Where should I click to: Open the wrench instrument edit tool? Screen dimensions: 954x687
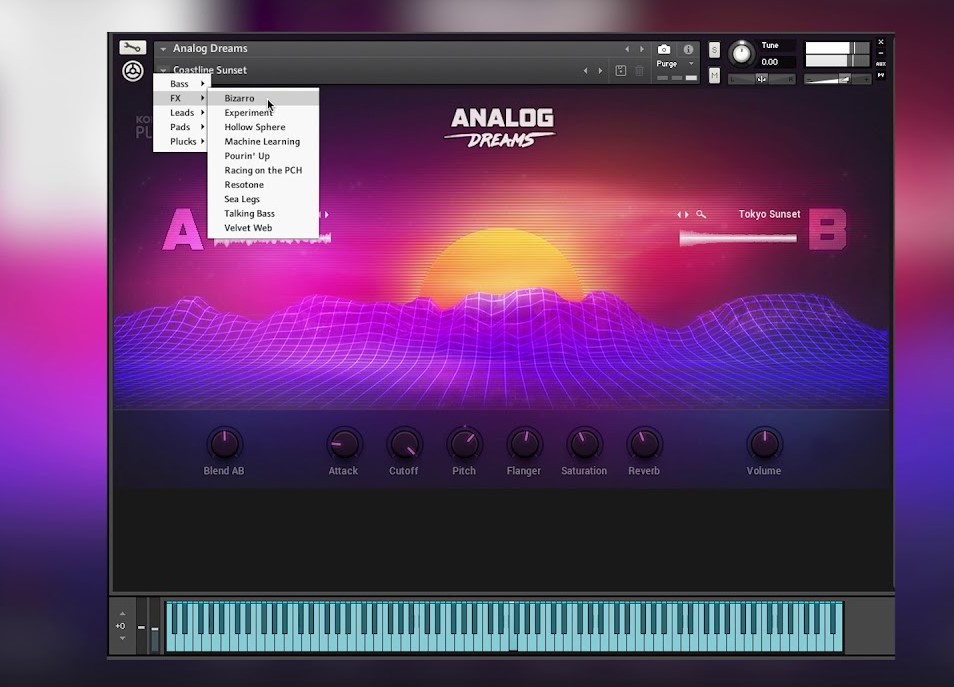point(132,47)
